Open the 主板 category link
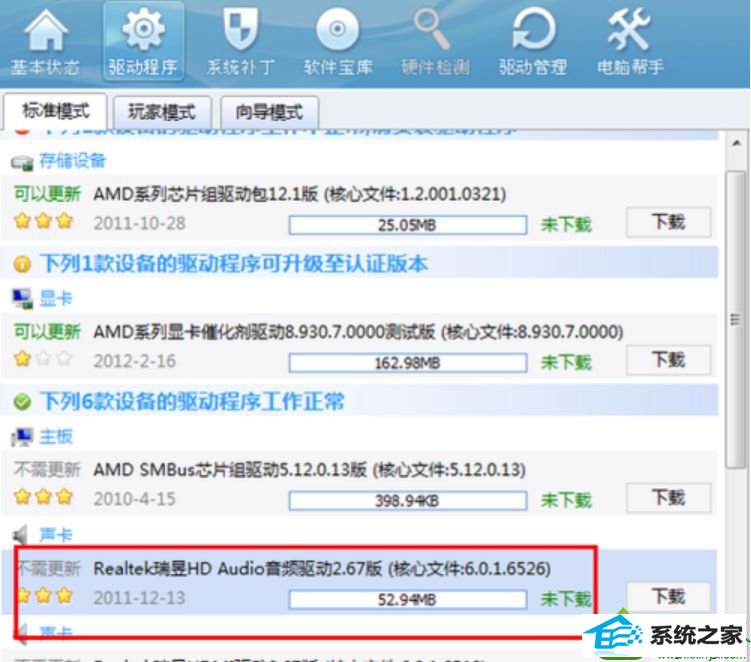Screen dimensions: 751x662 tap(56, 436)
